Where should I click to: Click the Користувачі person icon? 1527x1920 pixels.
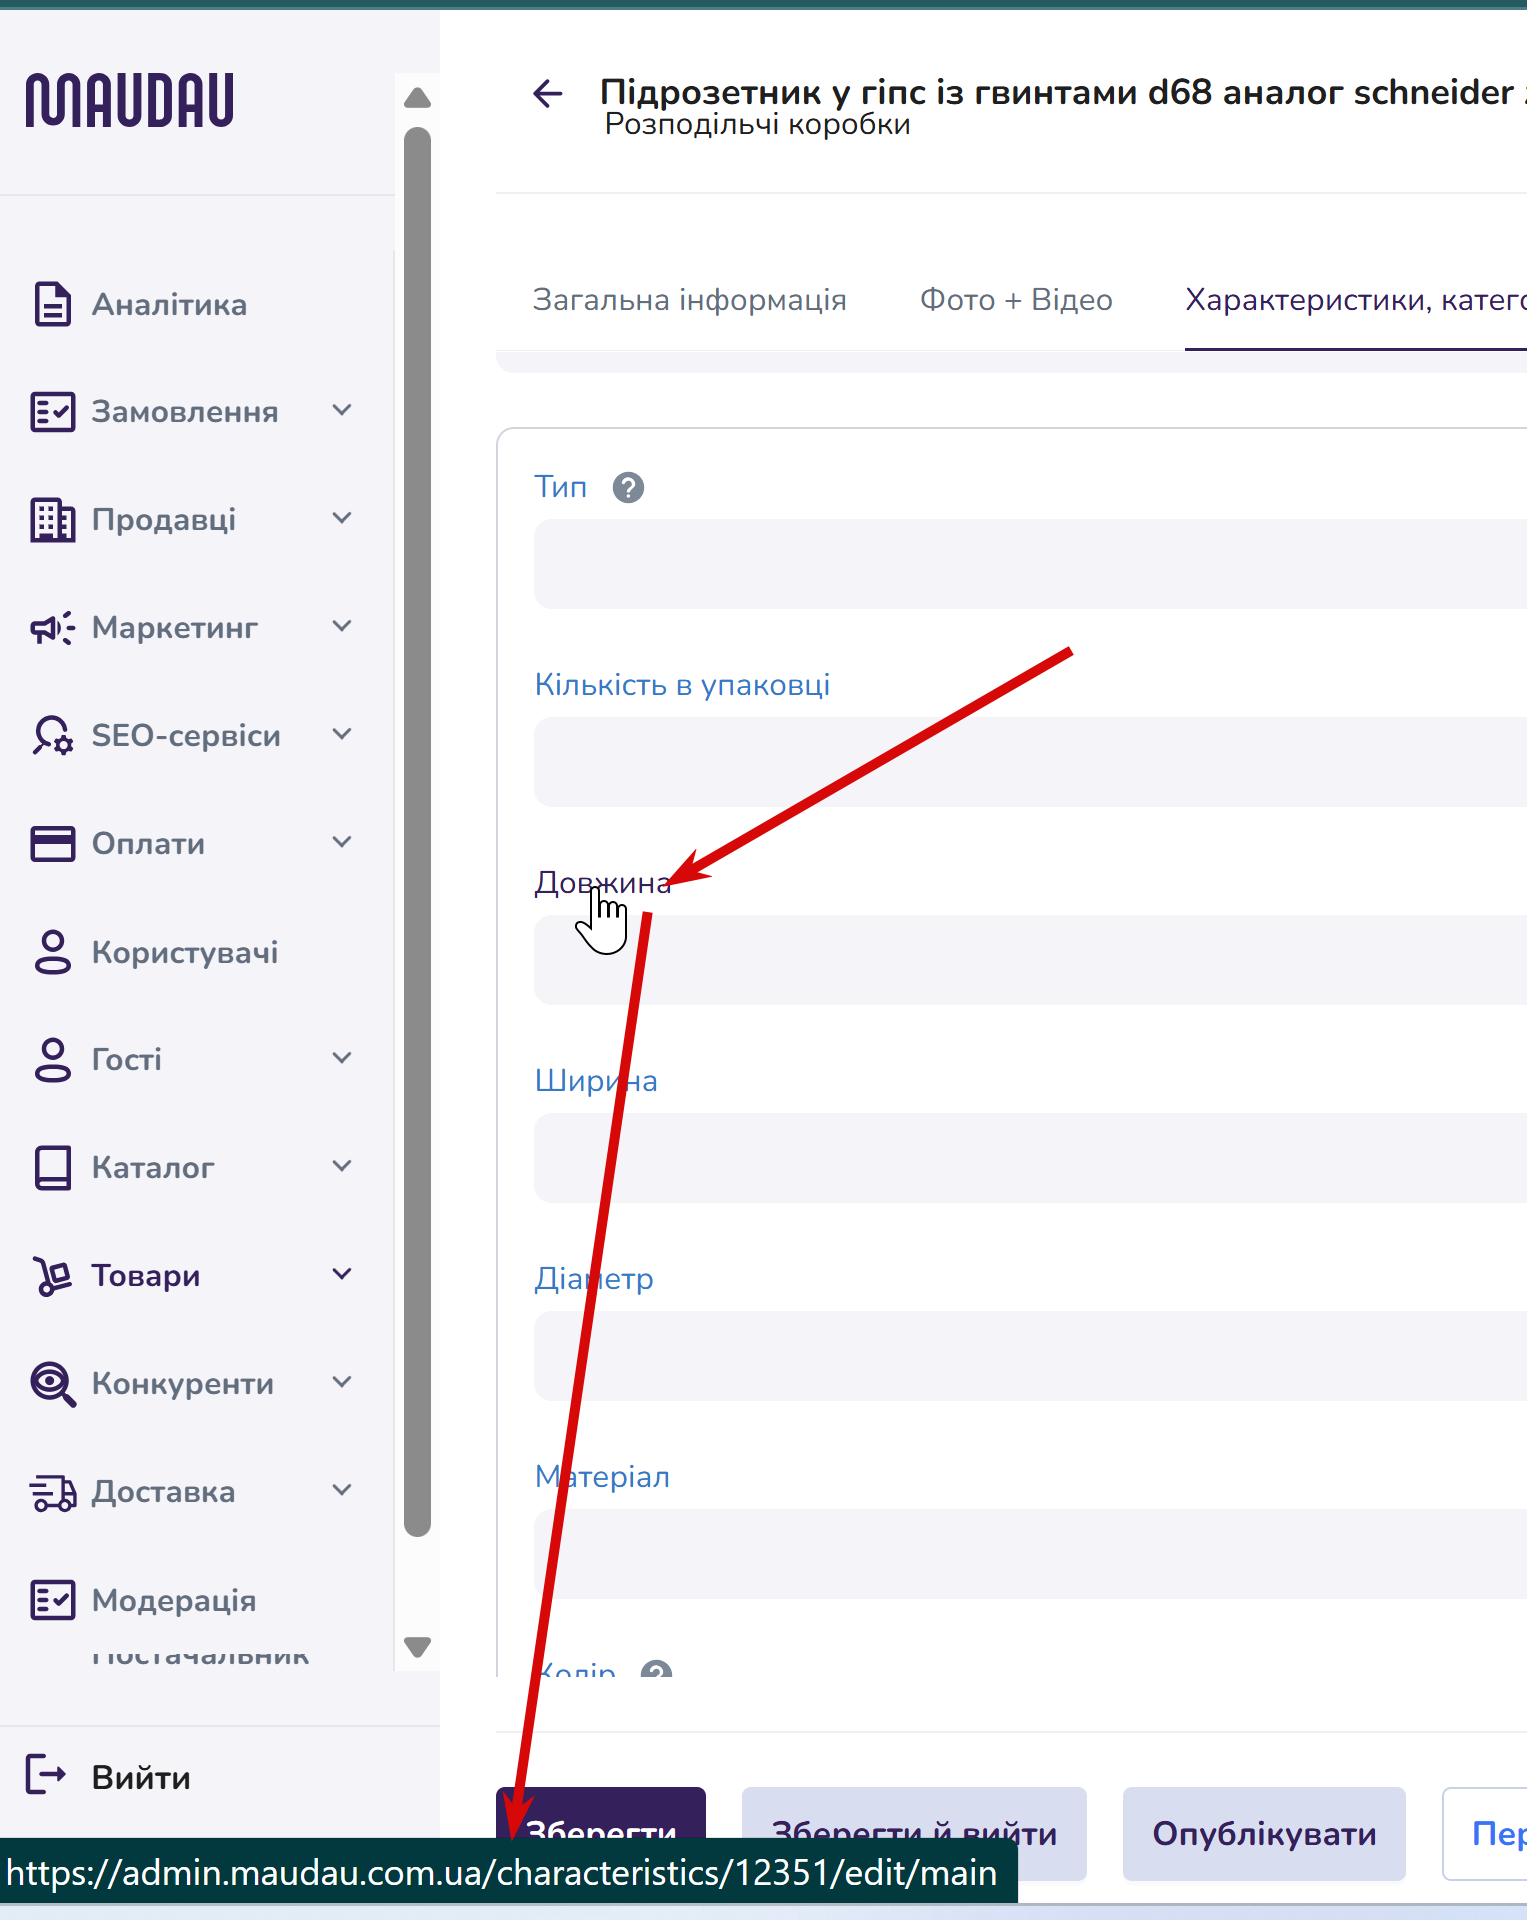click(x=52, y=952)
